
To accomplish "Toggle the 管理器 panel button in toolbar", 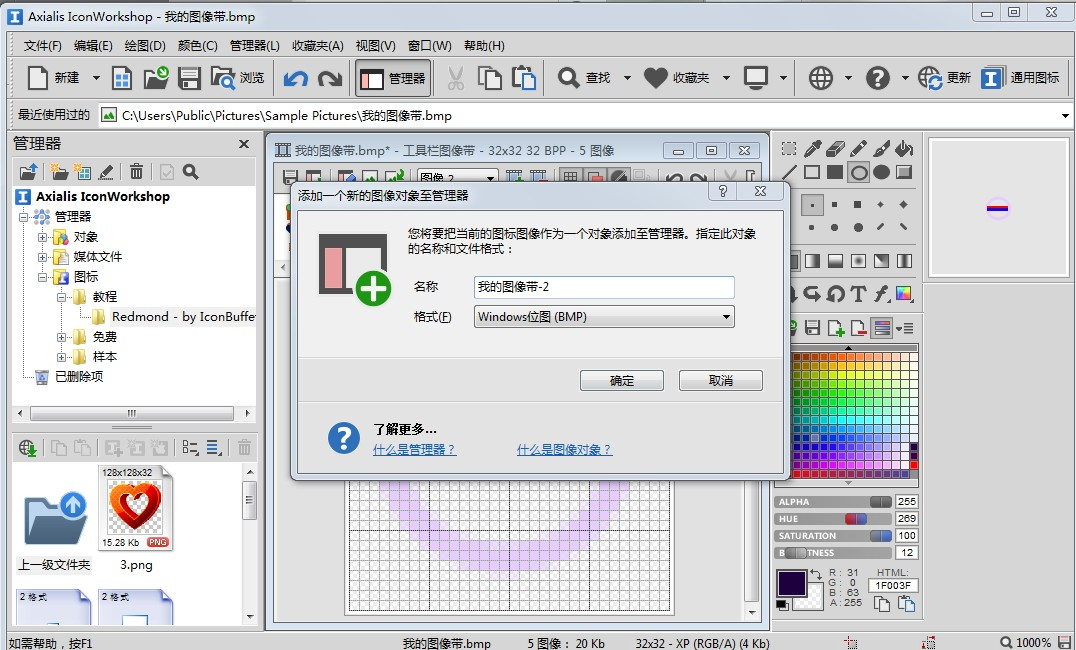I will 393,78.
